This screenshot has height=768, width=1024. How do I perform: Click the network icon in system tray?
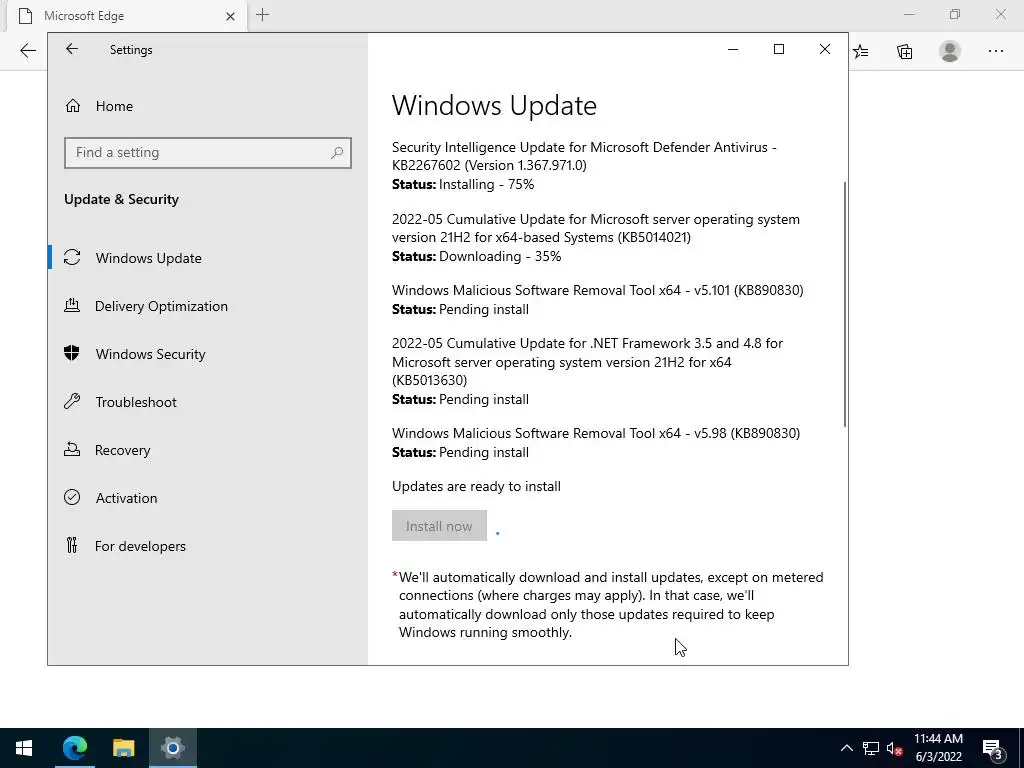[x=871, y=748]
